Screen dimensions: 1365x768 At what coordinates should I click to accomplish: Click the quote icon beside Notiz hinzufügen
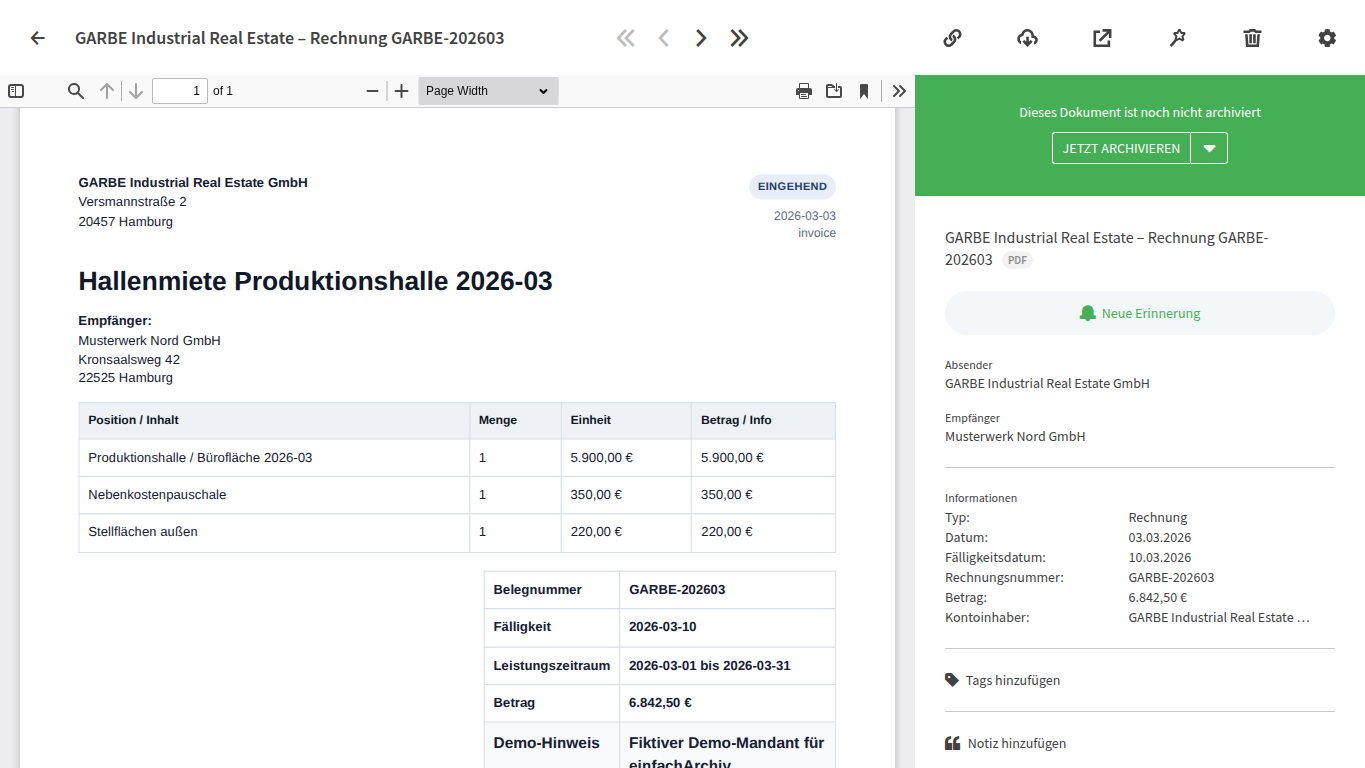[x=952, y=743]
